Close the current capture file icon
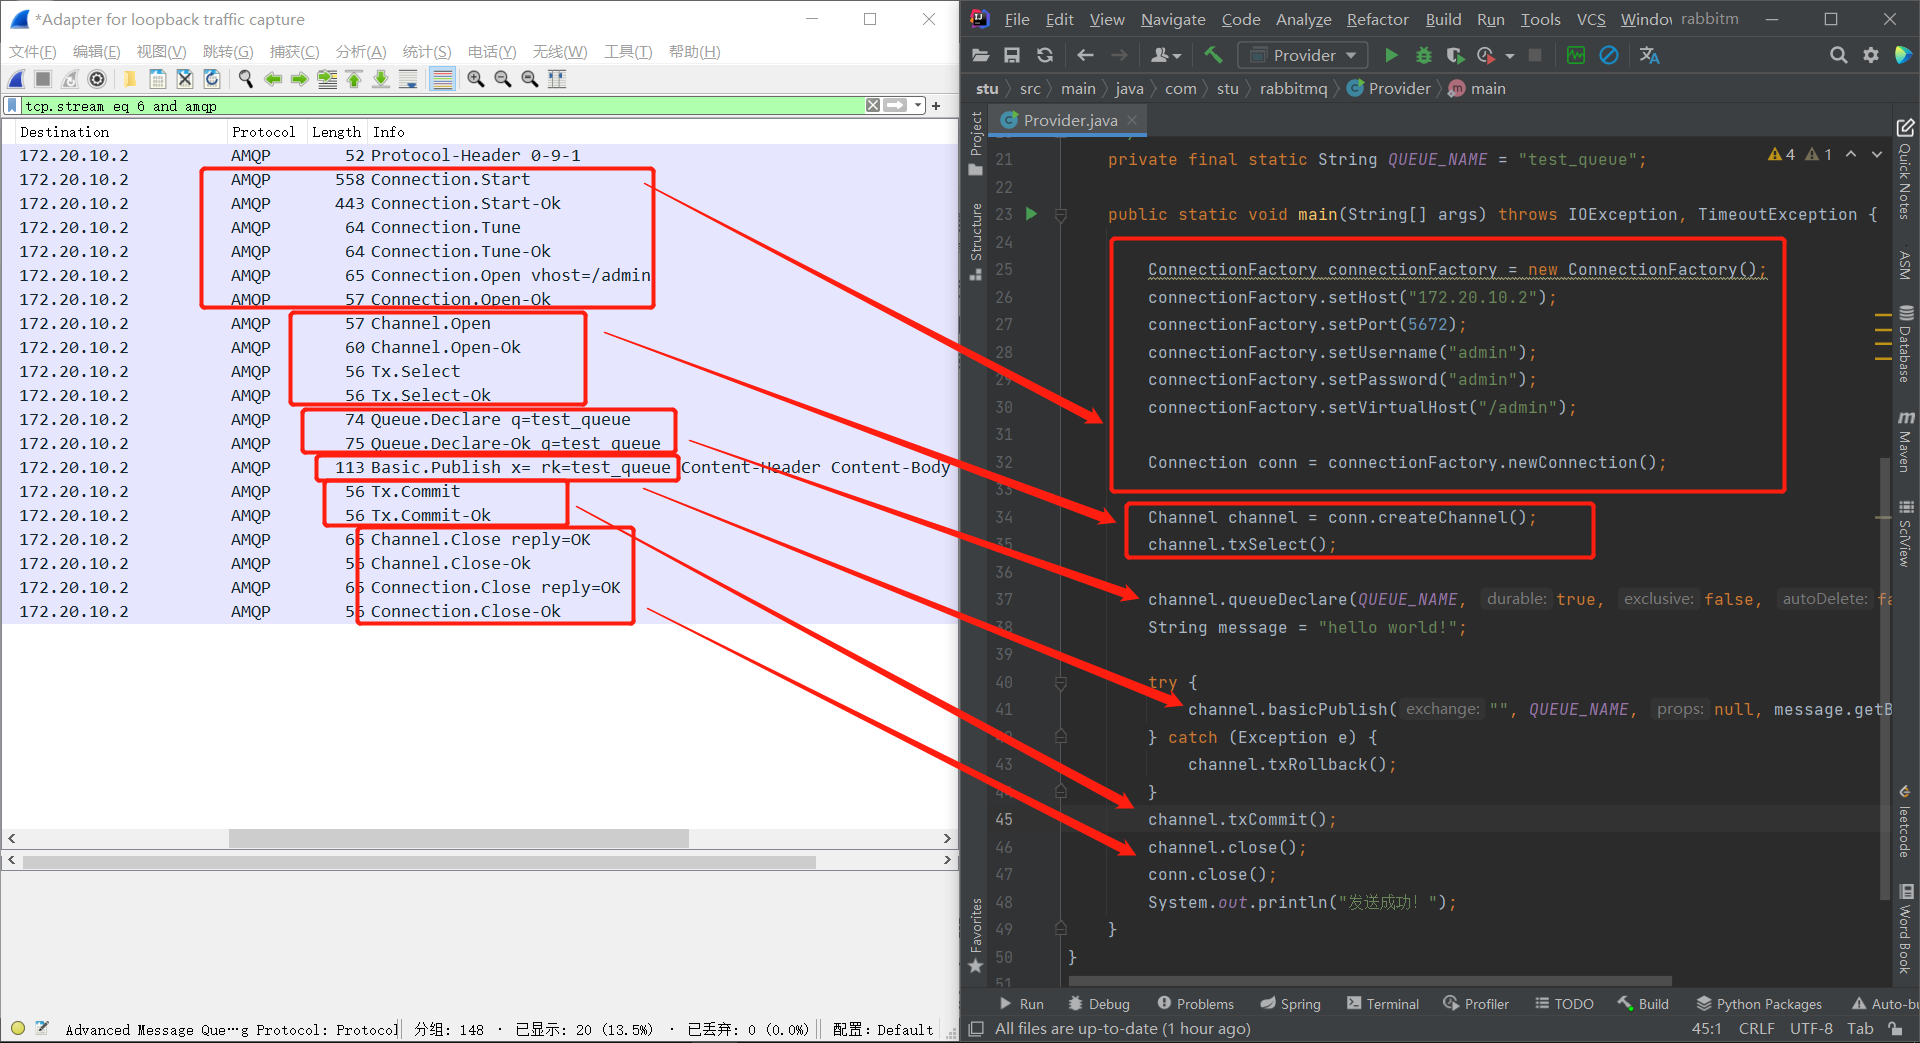Image resolution: width=1920 pixels, height=1043 pixels. (184, 79)
